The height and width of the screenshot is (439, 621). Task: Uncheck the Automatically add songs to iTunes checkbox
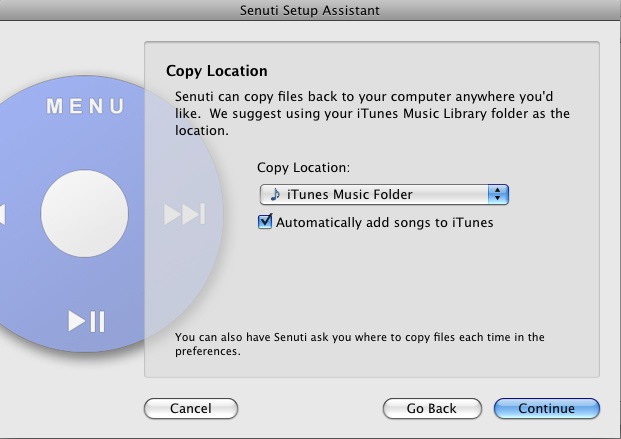click(265, 222)
